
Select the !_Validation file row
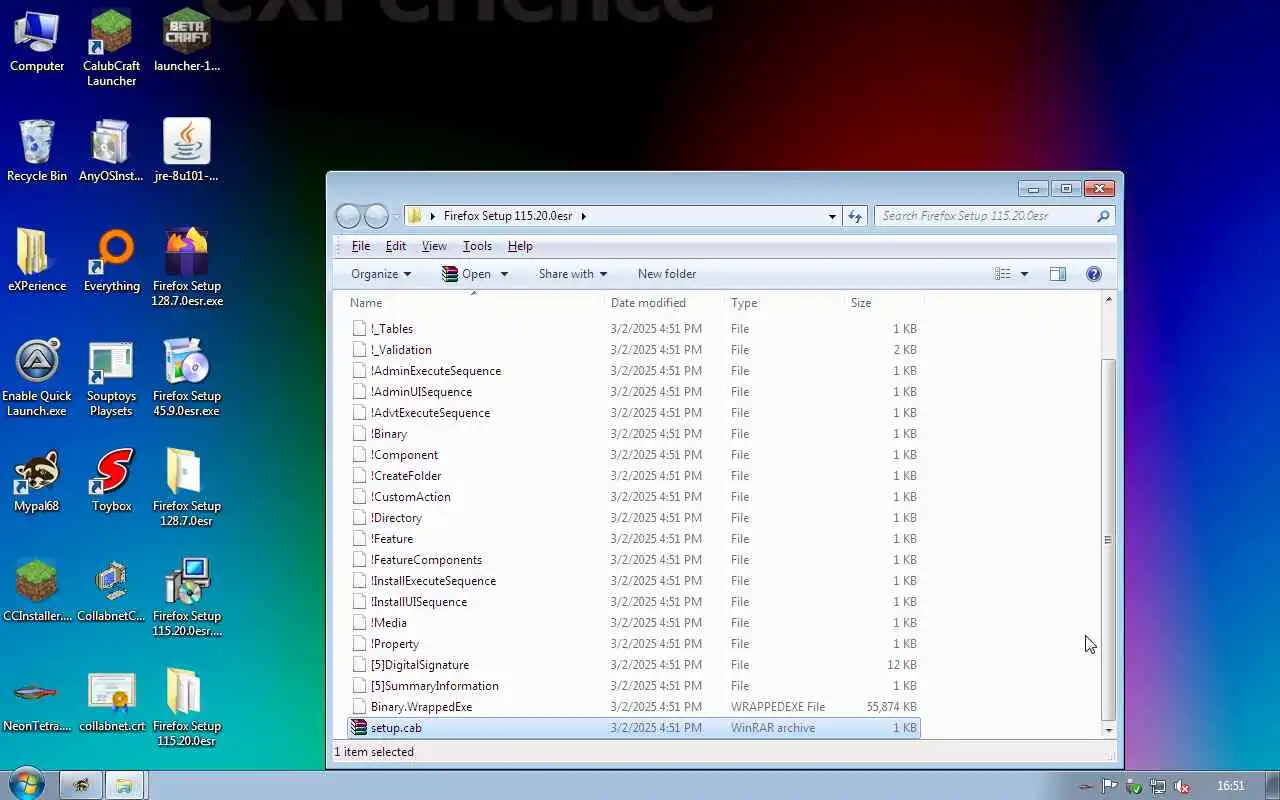634,350
